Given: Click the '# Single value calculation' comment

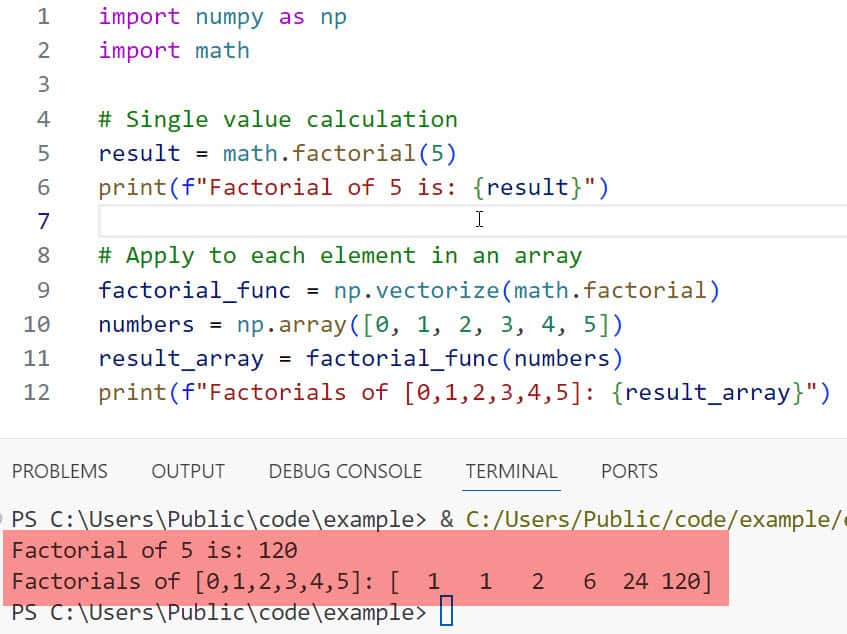Looking at the screenshot, I should point(277,119).
